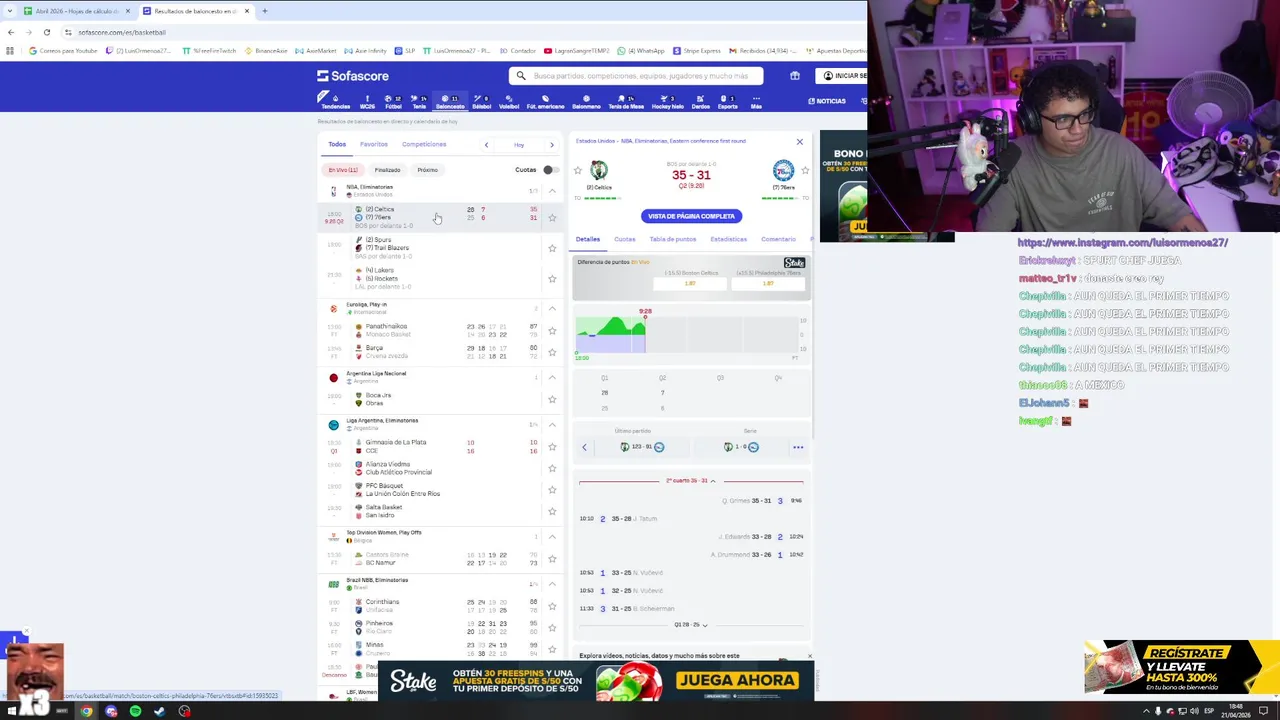Expand the Q1 28-25 play-by-play

click(691, 625)
